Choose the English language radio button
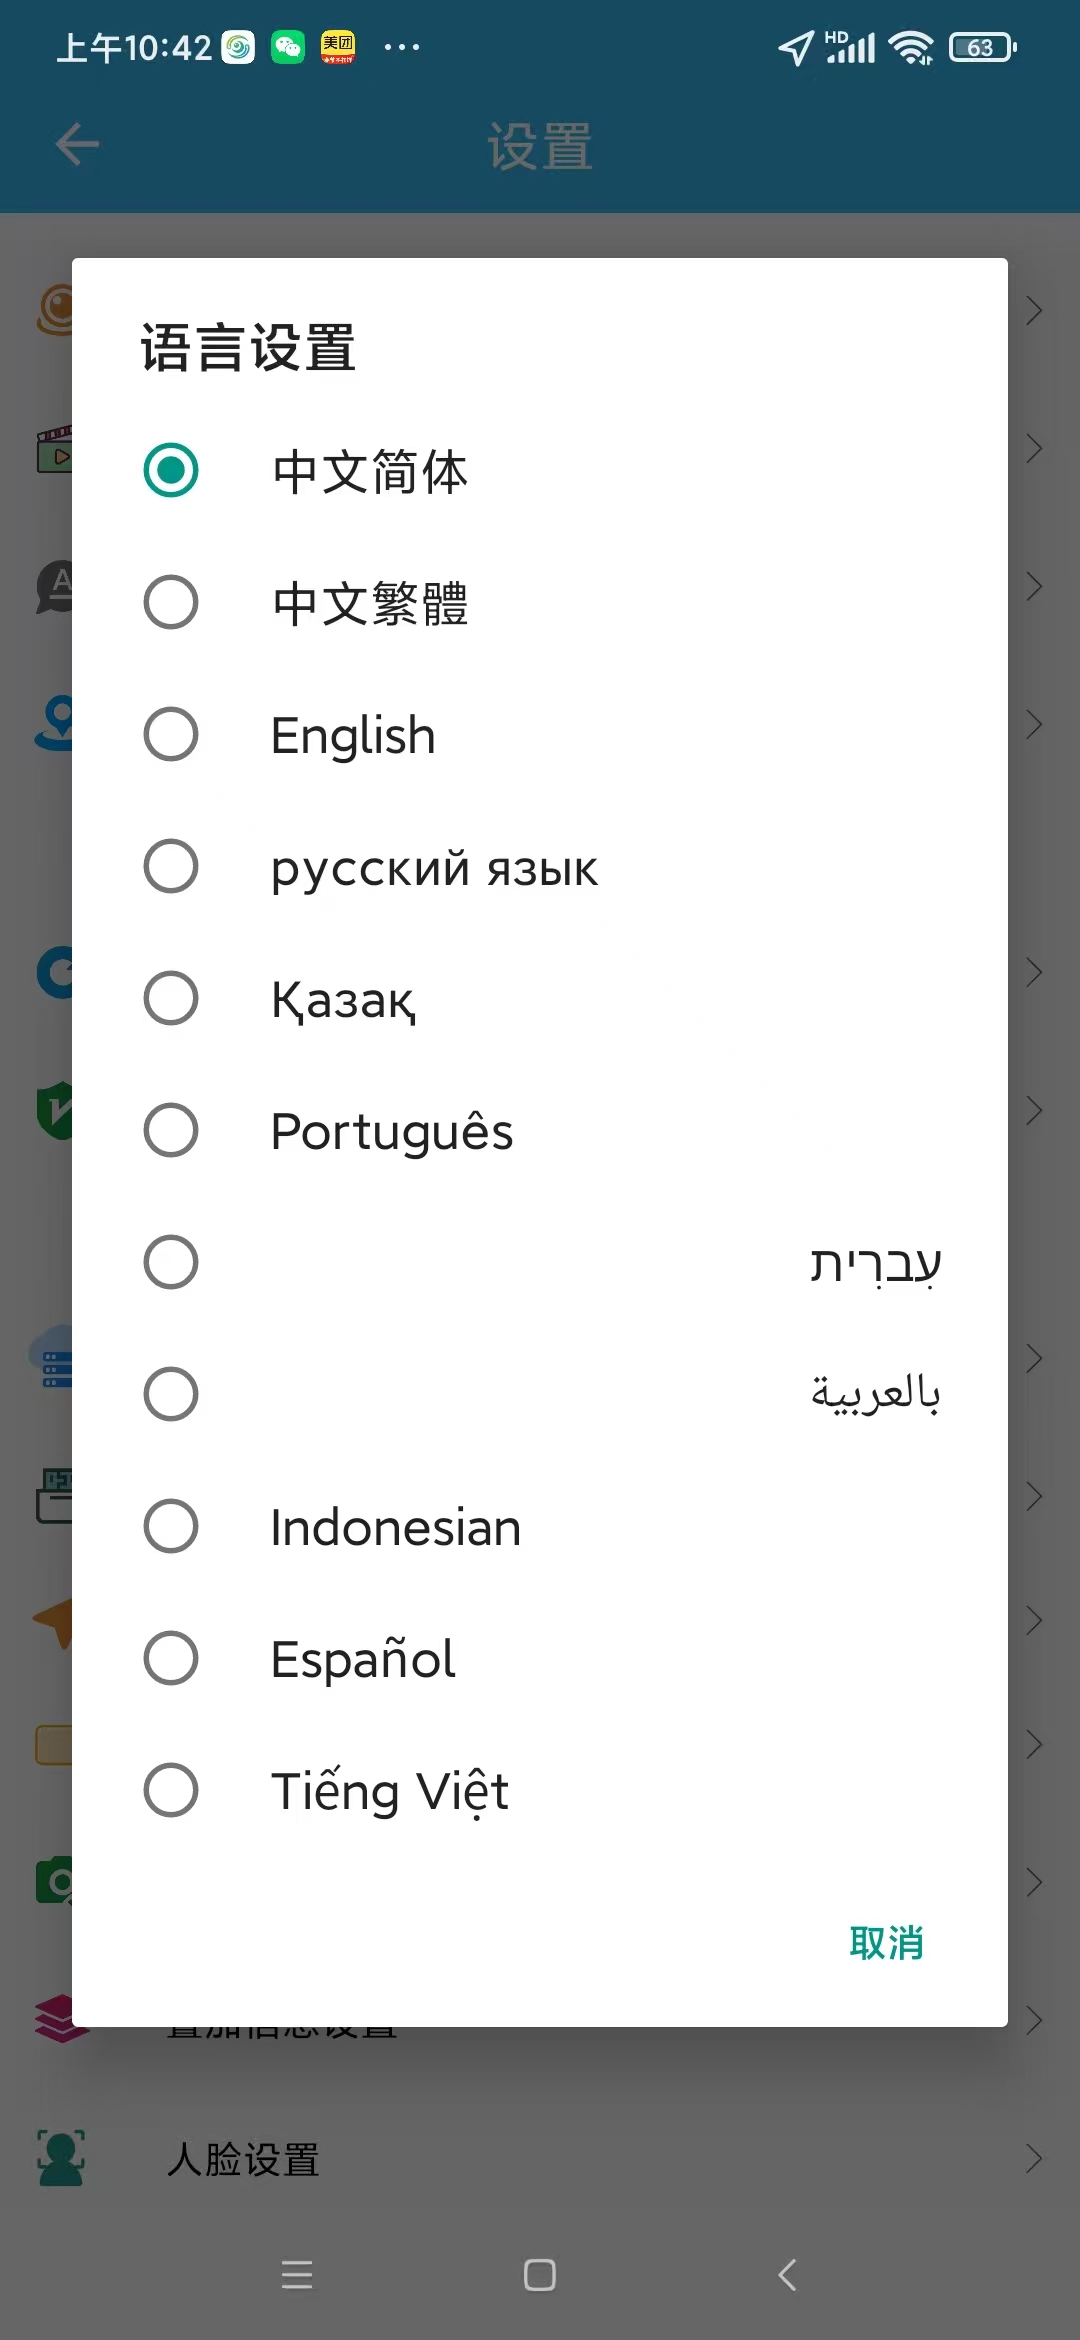Screen dimensions: 1080x2340 pyautogui.click(x=171, y=734)
